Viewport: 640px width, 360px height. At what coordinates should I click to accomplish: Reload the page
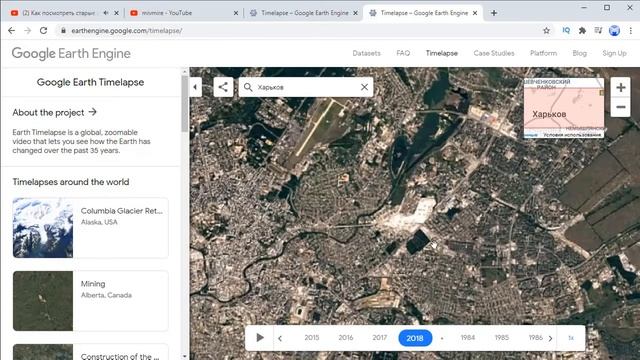pos(43,31)
